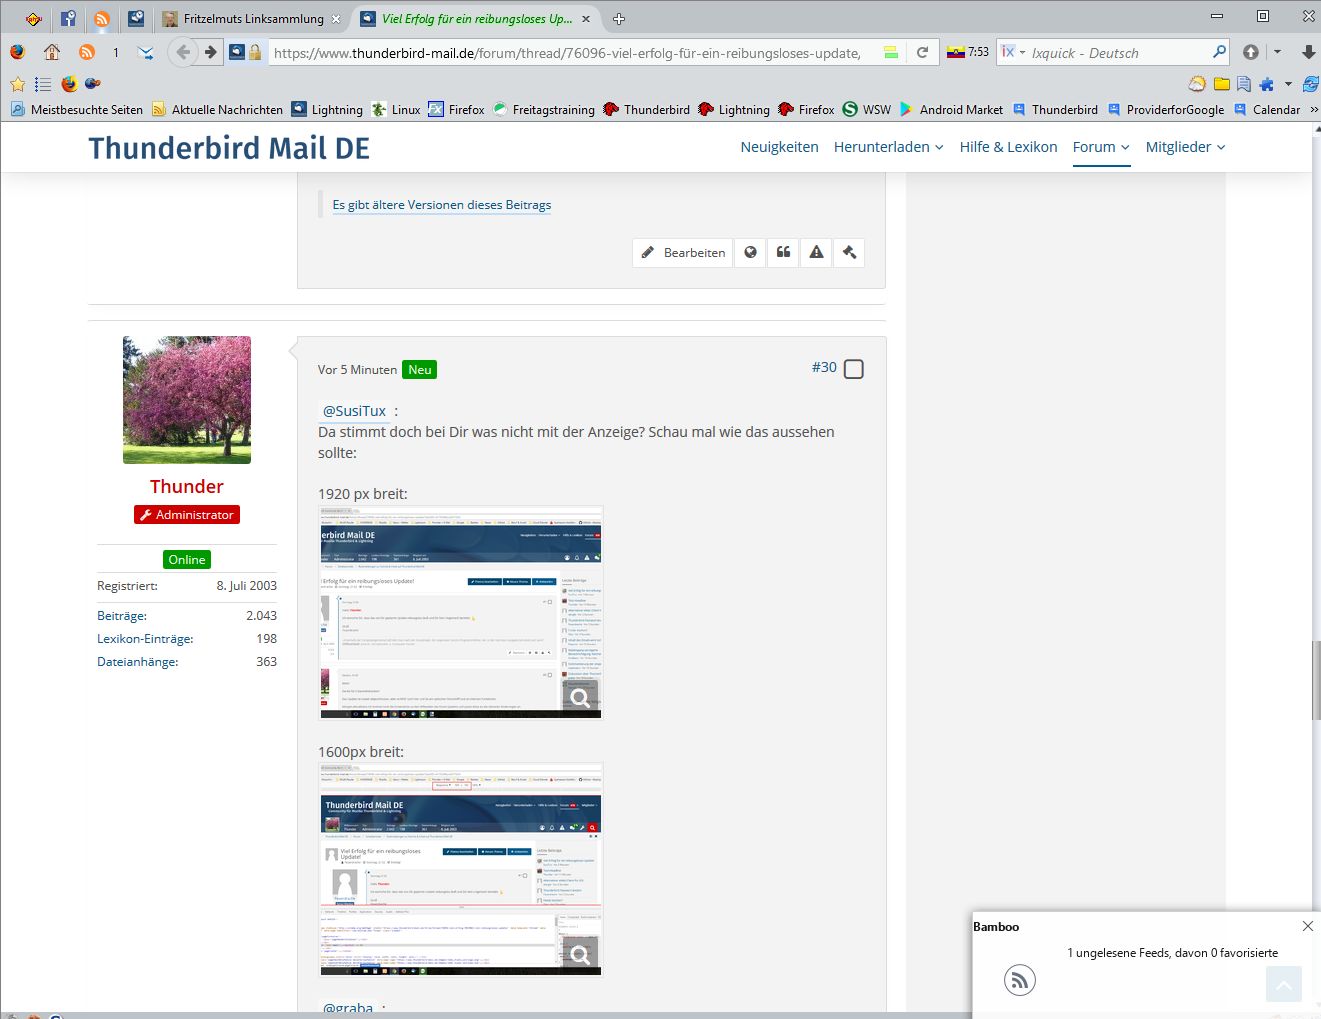Screen dimensions: 1321x1019
Task: Open the Beiträge link in the user sidebar
Action: (122, 616)
